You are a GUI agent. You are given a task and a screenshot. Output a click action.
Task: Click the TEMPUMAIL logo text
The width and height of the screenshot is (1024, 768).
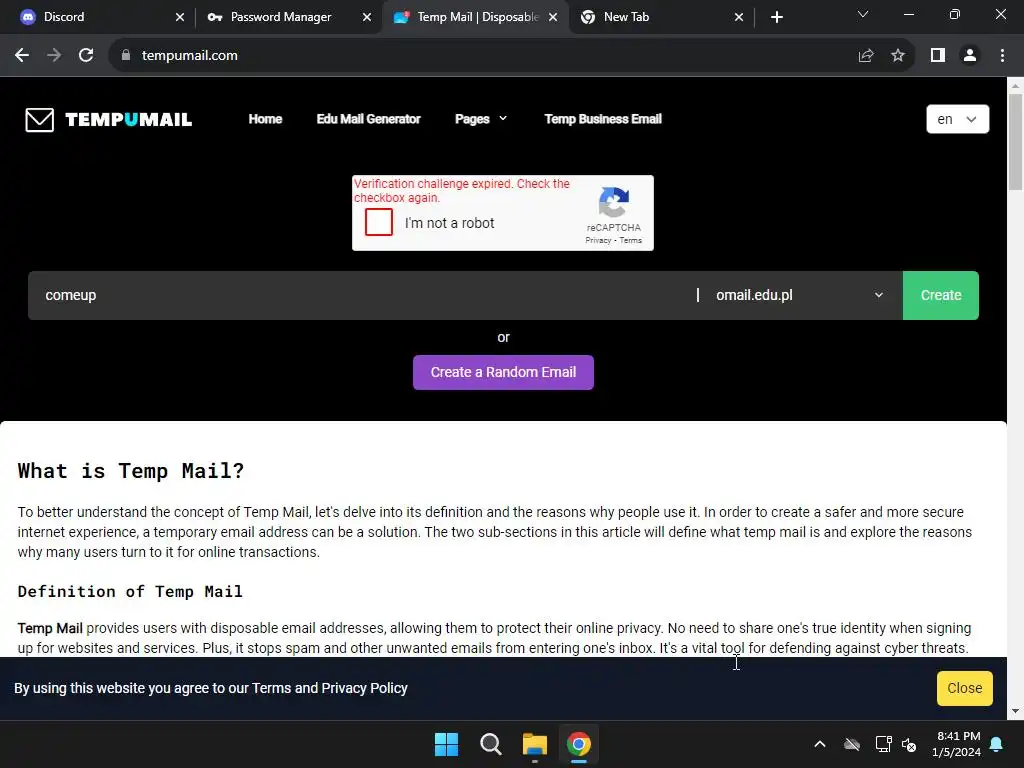[129, 120]
